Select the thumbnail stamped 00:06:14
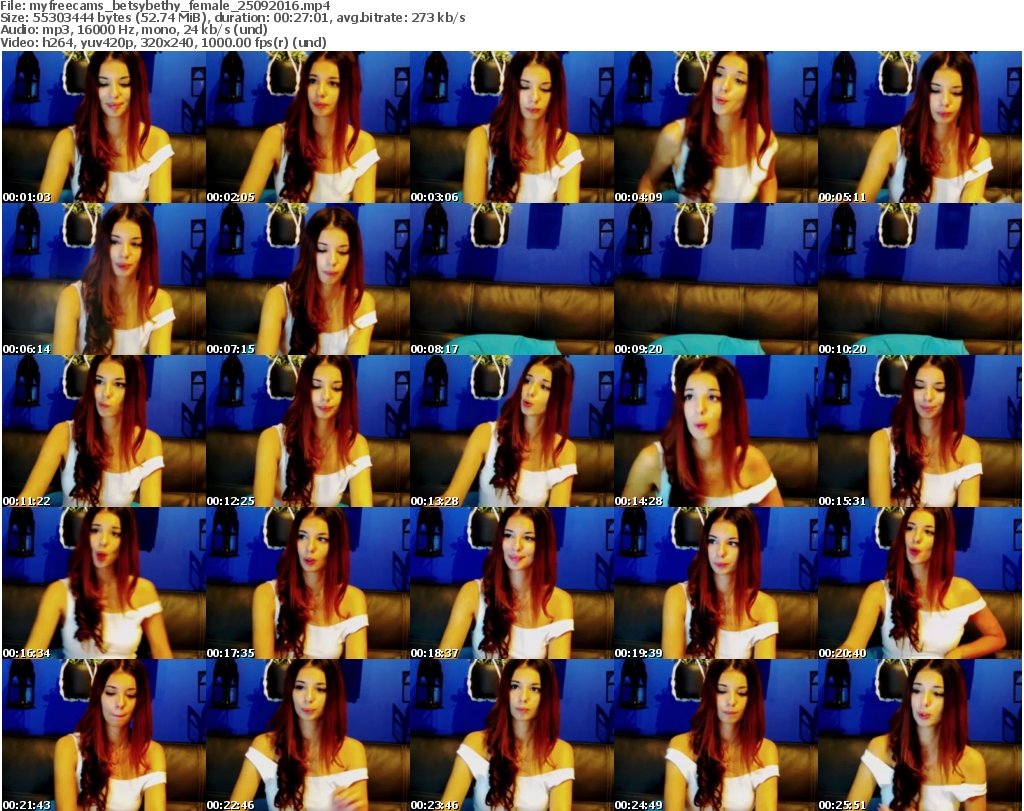 click(x=104, y=279)
